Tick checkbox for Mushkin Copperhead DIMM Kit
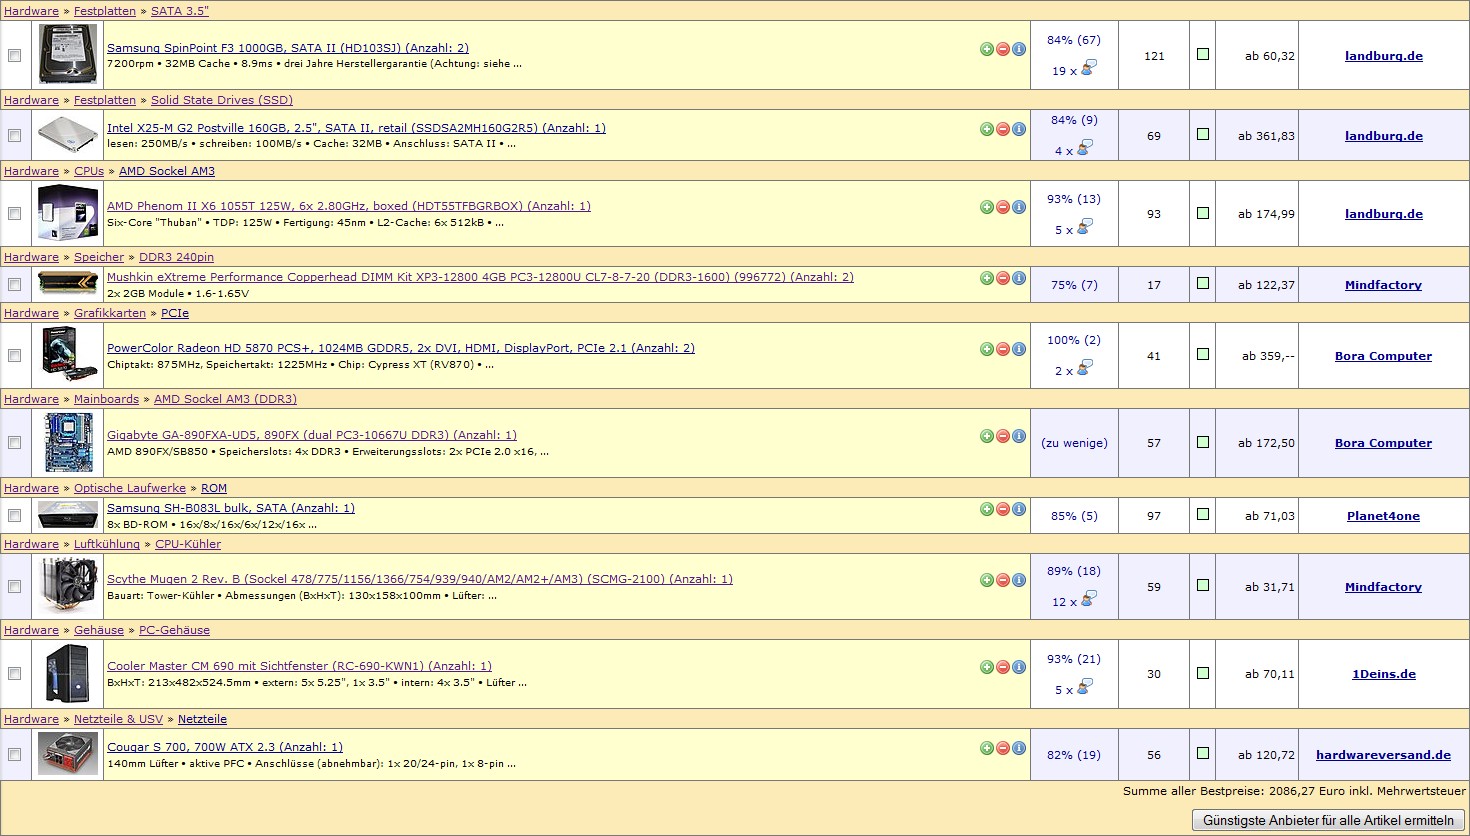1470x836 pixels. point(14,285)
